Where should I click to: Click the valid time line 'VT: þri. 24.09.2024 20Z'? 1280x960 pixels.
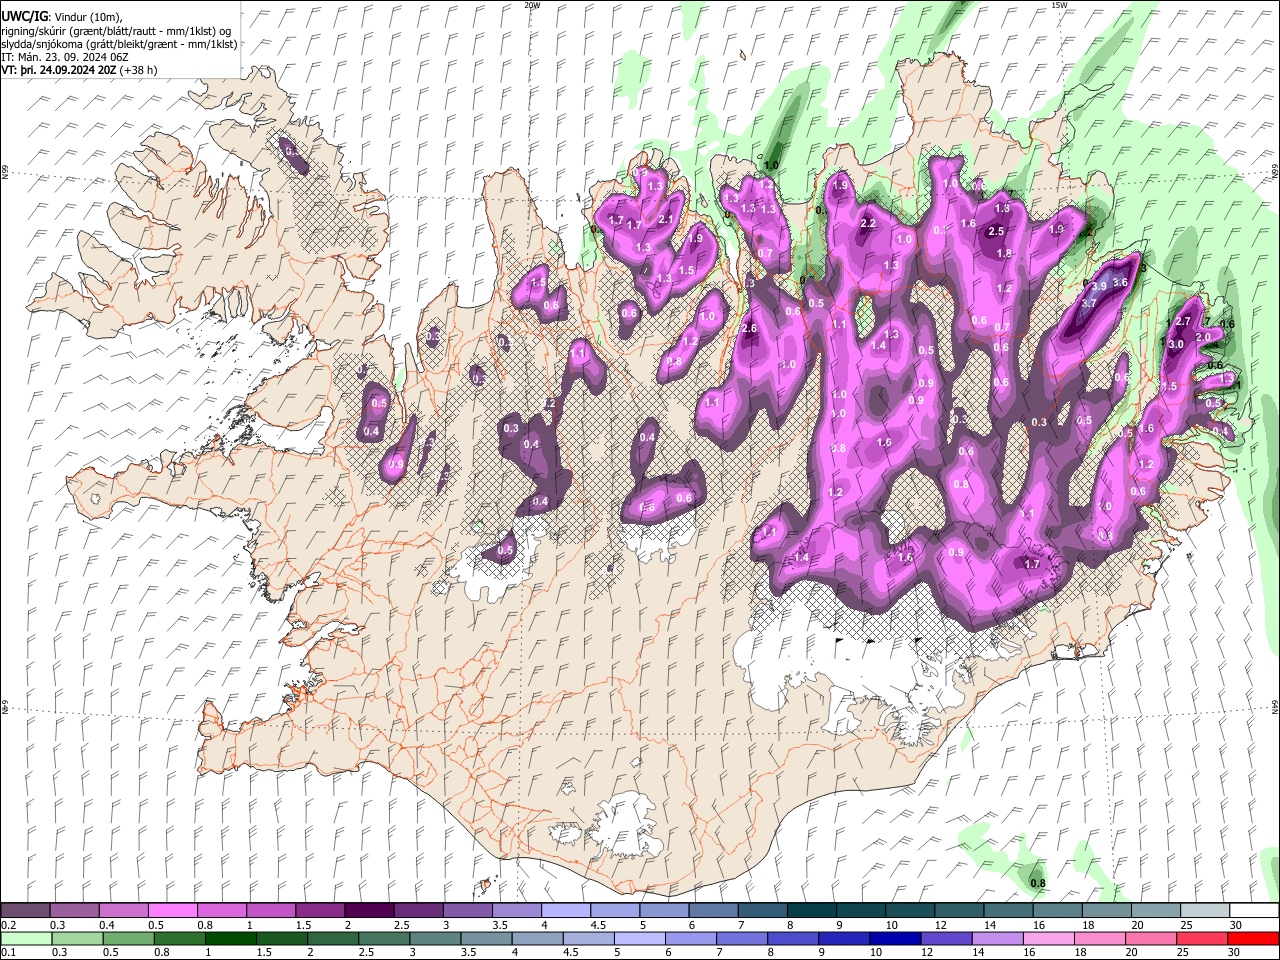(x=59, y=70)
